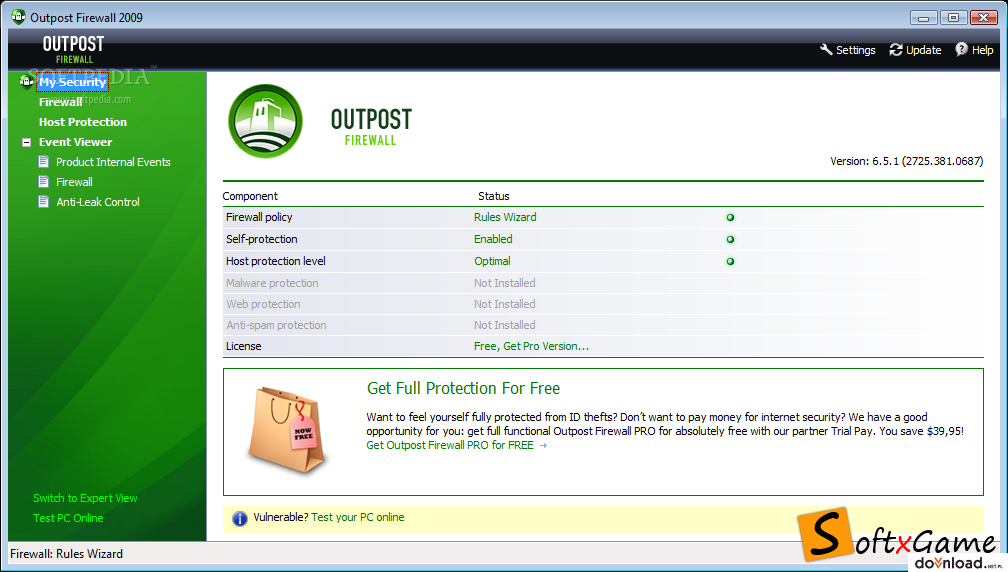Click Free, Get Pro Version license link
The width and height of the screenshot is (1008, 572).
(x=531, y=346)
